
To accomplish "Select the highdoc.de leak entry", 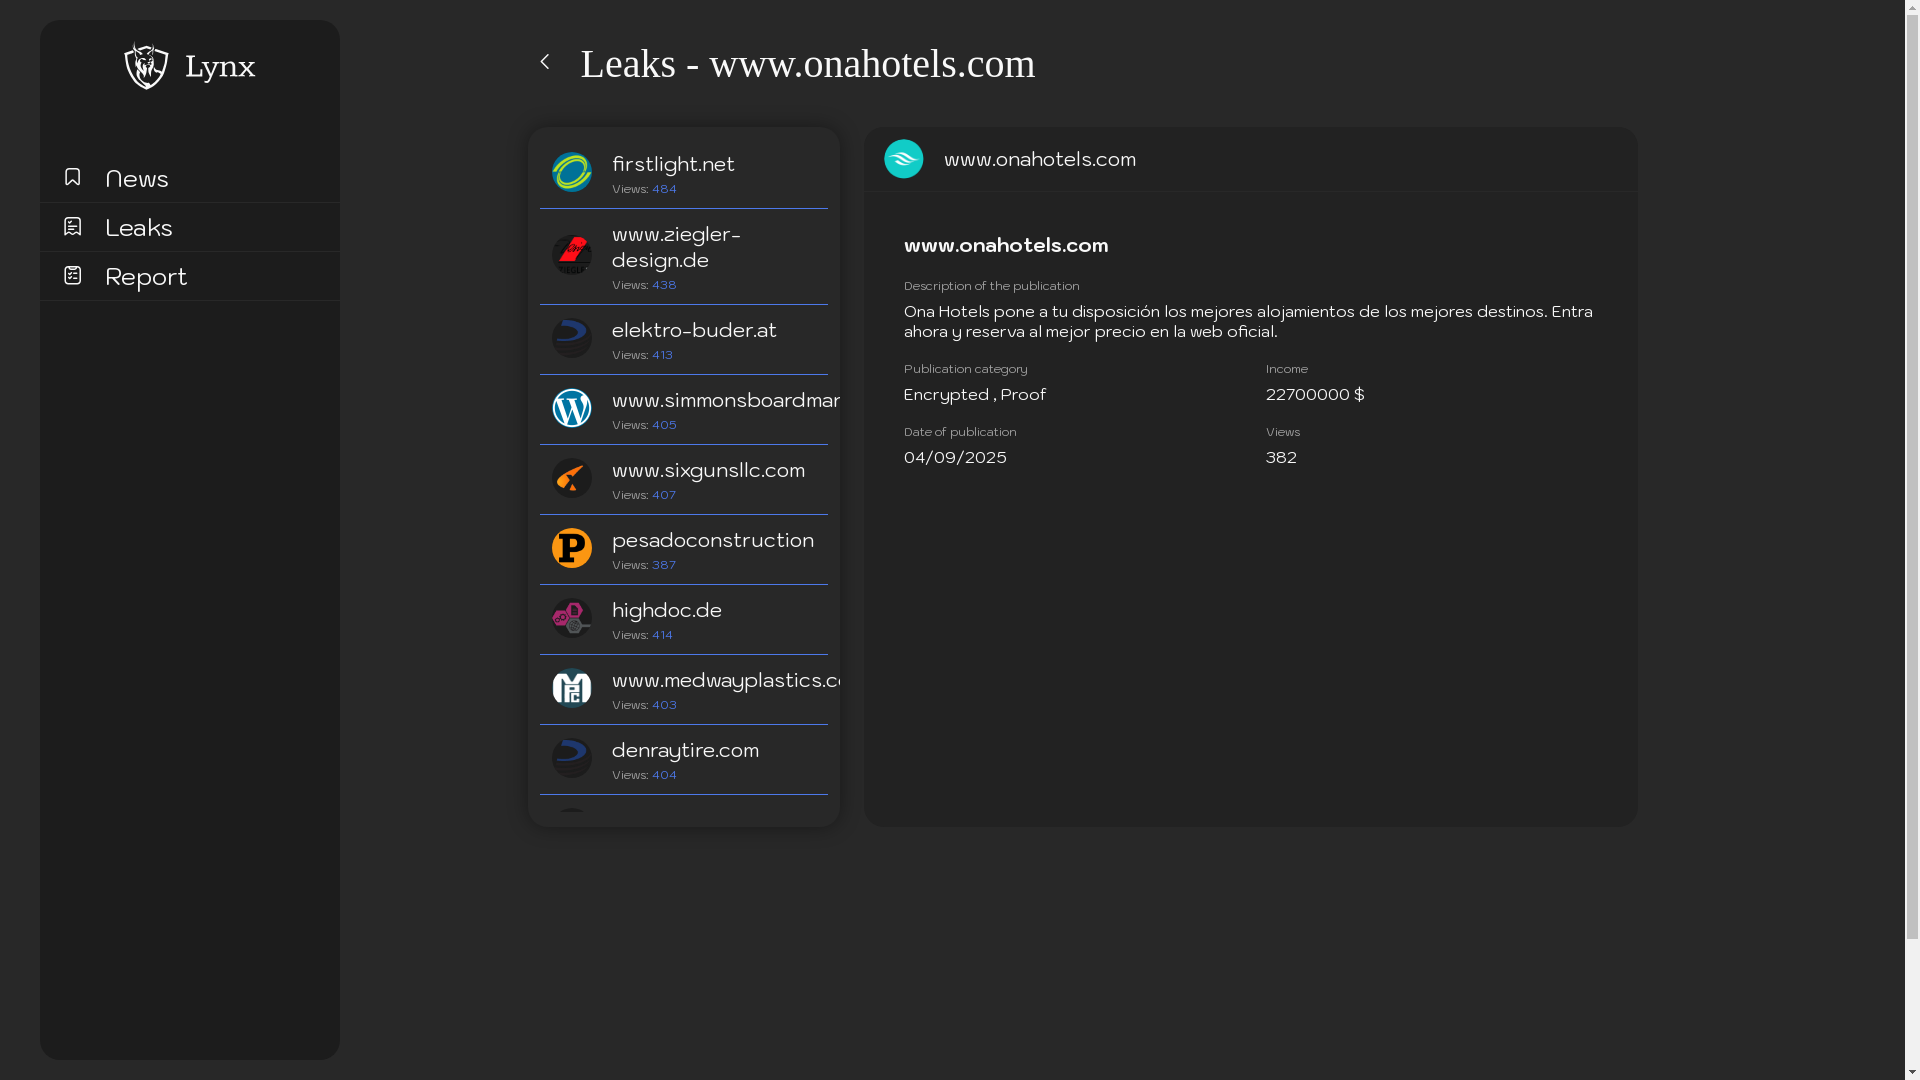I will [x=667, y=611].
